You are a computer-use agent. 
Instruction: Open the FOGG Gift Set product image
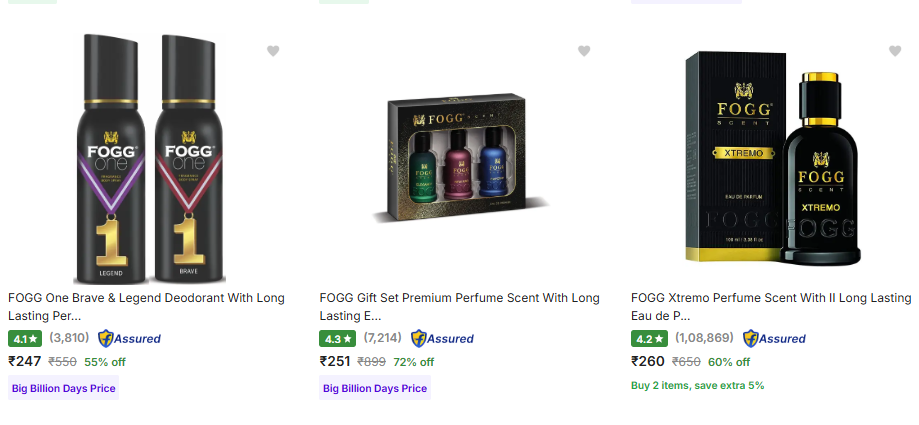[x=460, y=160]
